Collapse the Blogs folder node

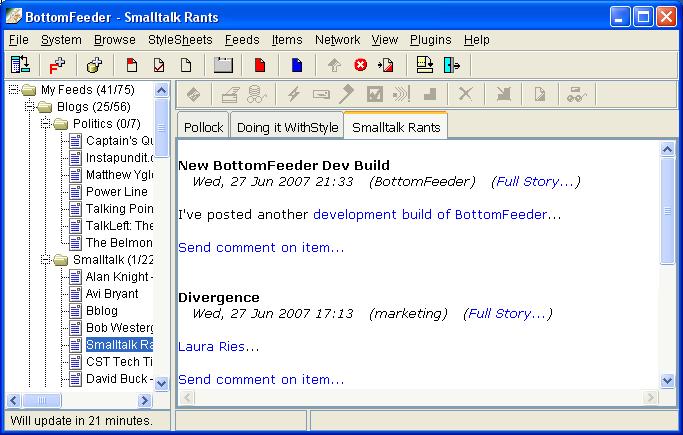(x=30, y=107)
